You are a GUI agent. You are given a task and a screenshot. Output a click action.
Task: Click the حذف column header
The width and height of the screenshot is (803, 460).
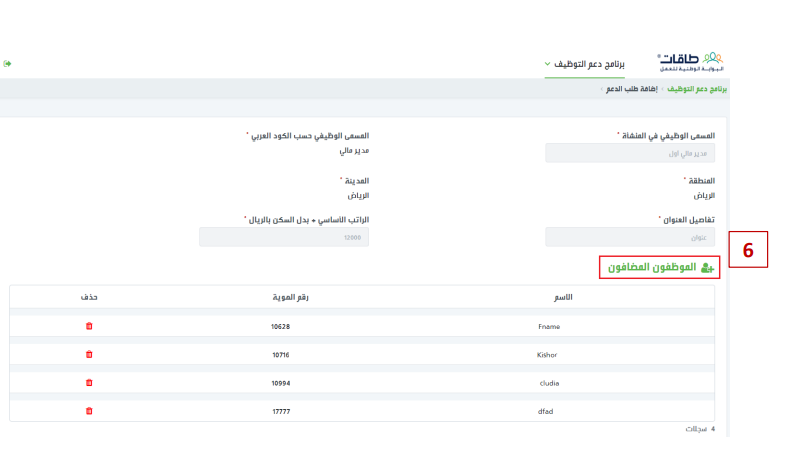click(x=89, y=297)
